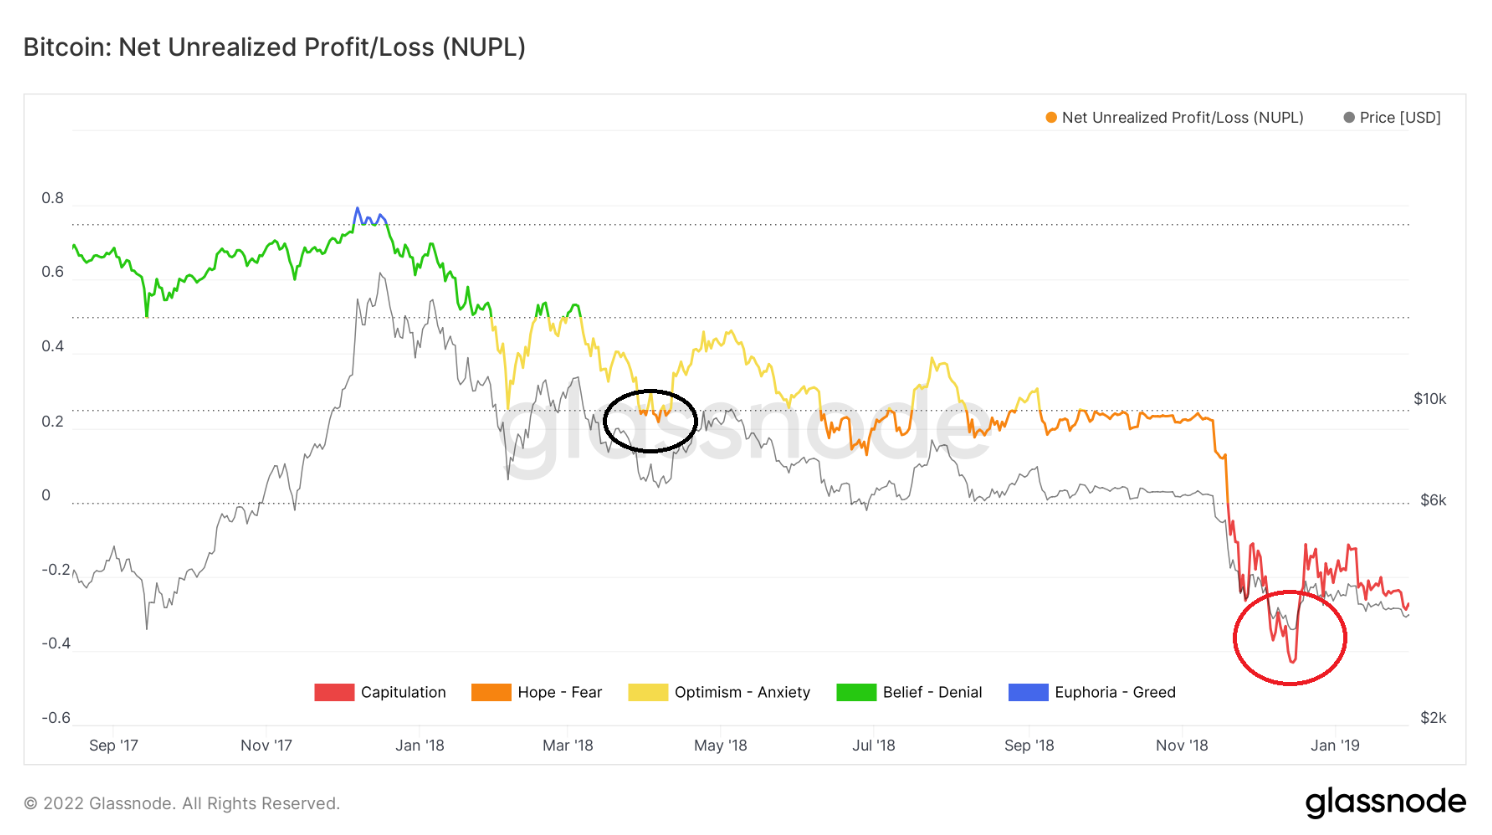Select the red Capitulation color swatch
The image size is (1492, 835).
pyautogui.click(x=334, y=692)
